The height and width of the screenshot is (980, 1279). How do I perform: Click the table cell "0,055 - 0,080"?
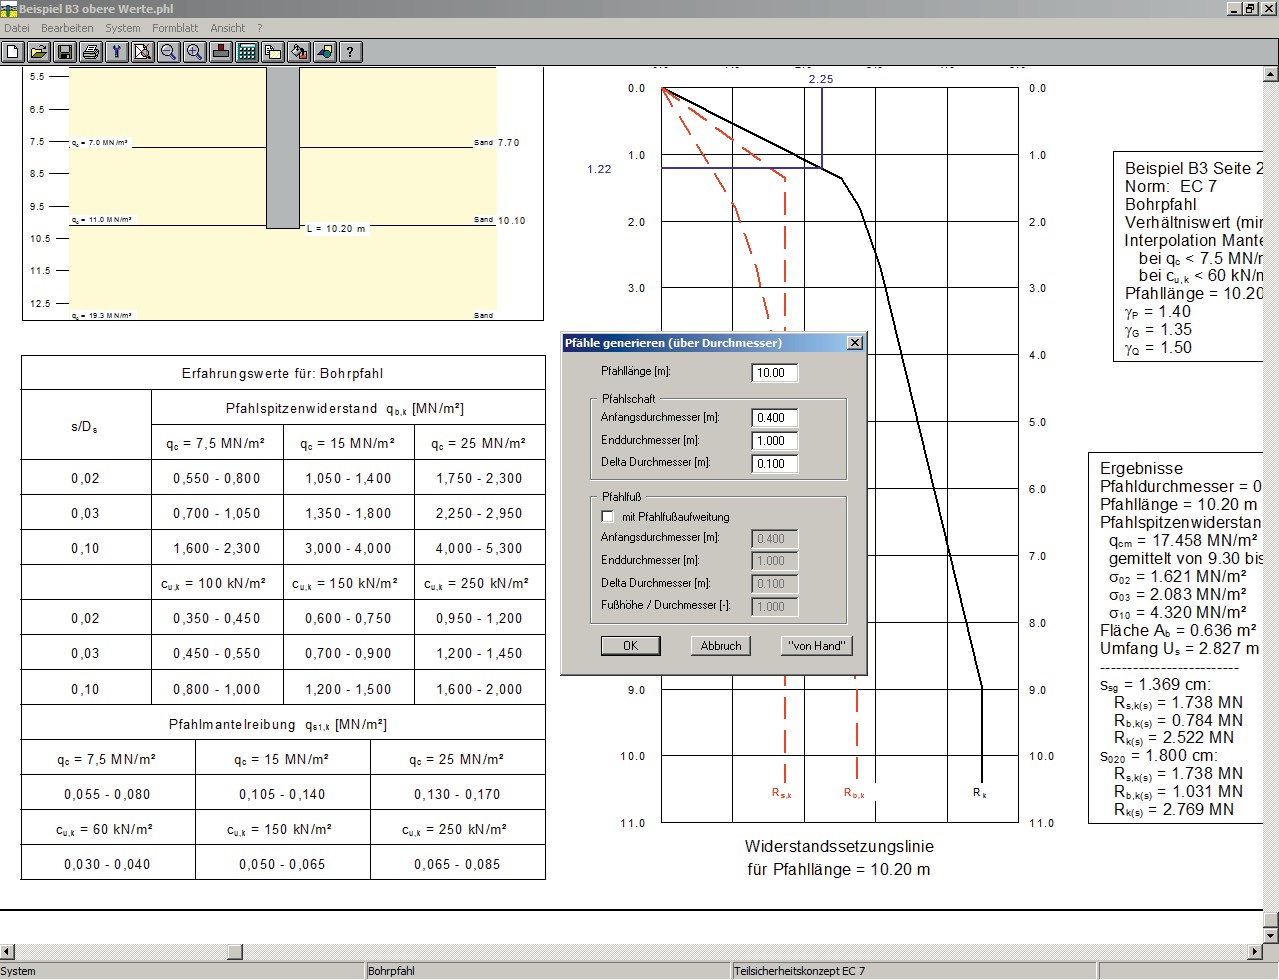click(108, 794)
